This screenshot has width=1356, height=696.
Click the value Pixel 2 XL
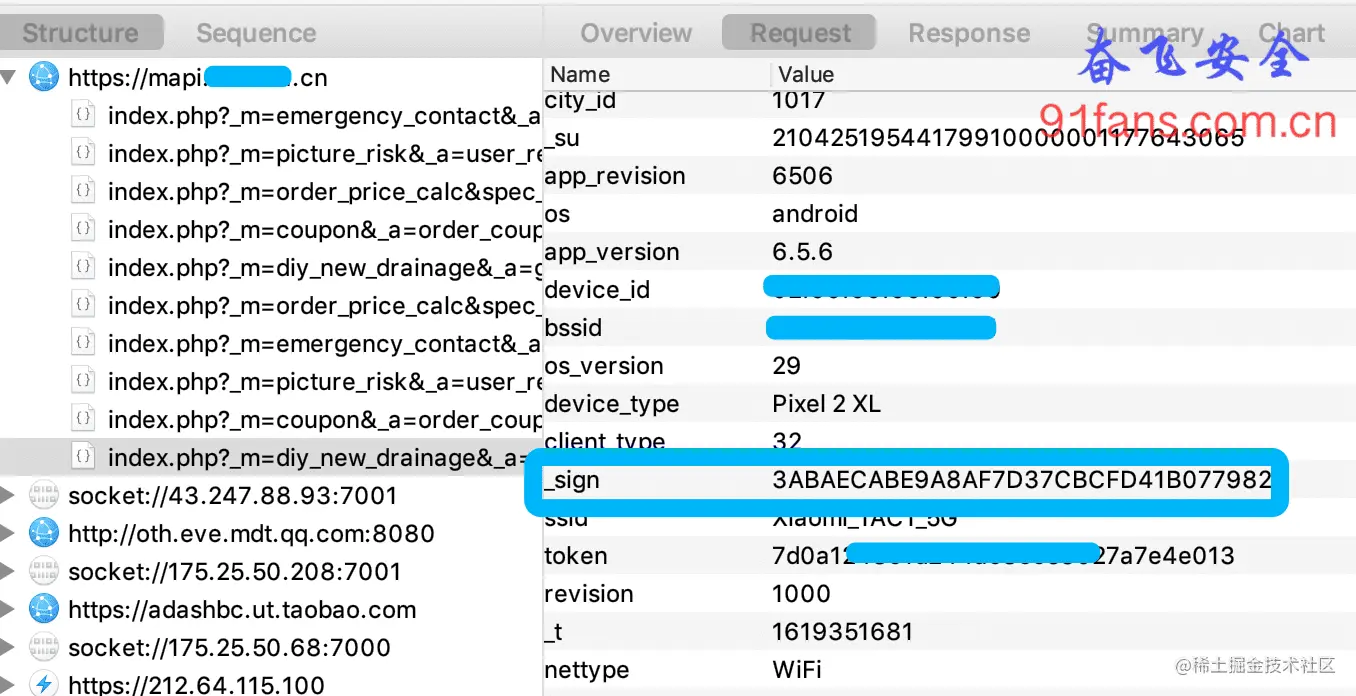(x=827, y=404)
